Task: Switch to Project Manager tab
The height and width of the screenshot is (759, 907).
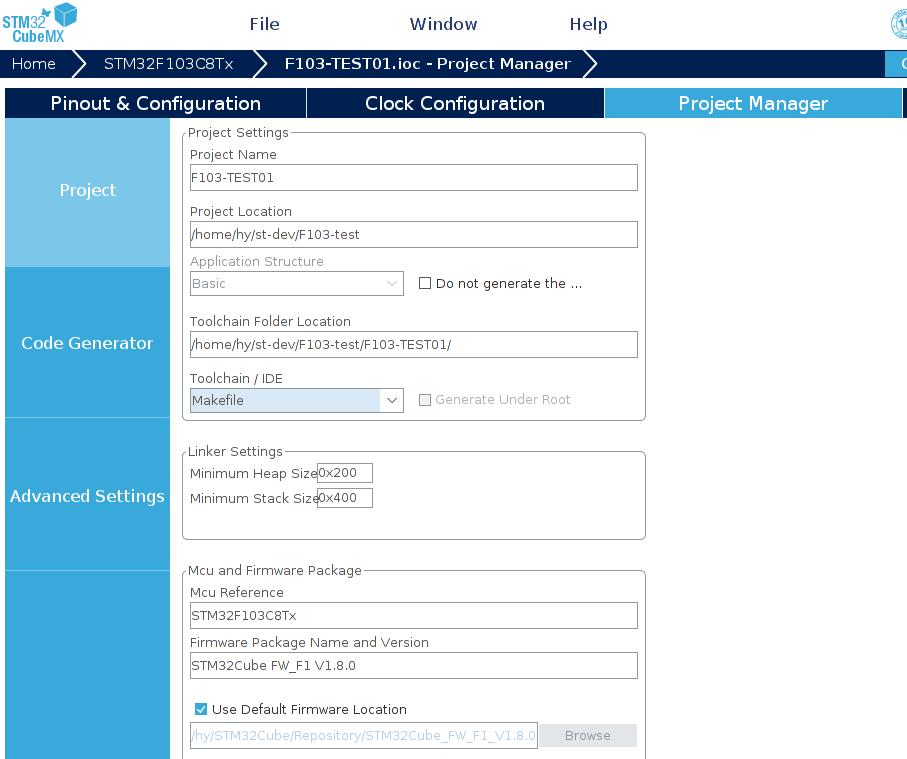Action: tap(753, 103)
